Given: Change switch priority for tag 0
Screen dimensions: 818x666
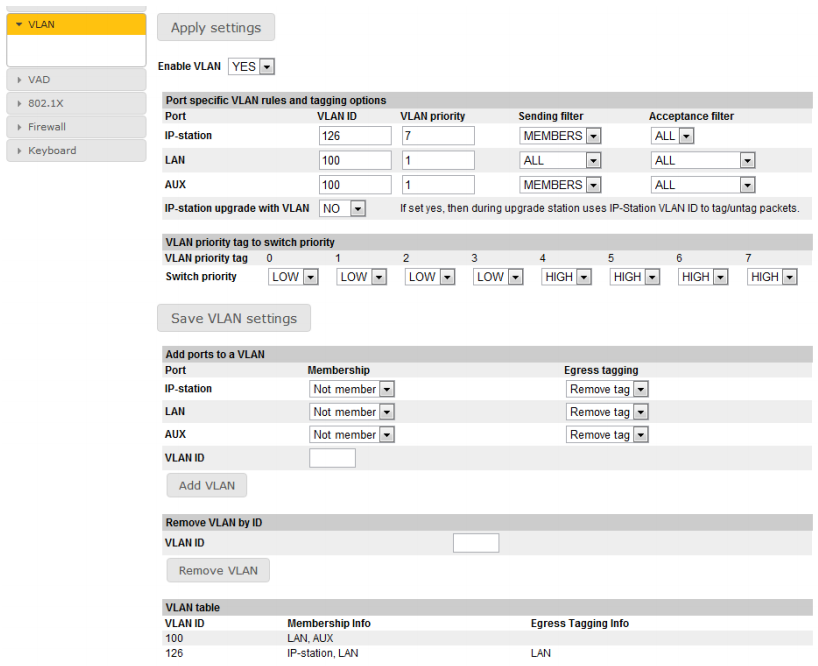Looking at the screenshot, I should pyautogui.click(x=293, y=277).
